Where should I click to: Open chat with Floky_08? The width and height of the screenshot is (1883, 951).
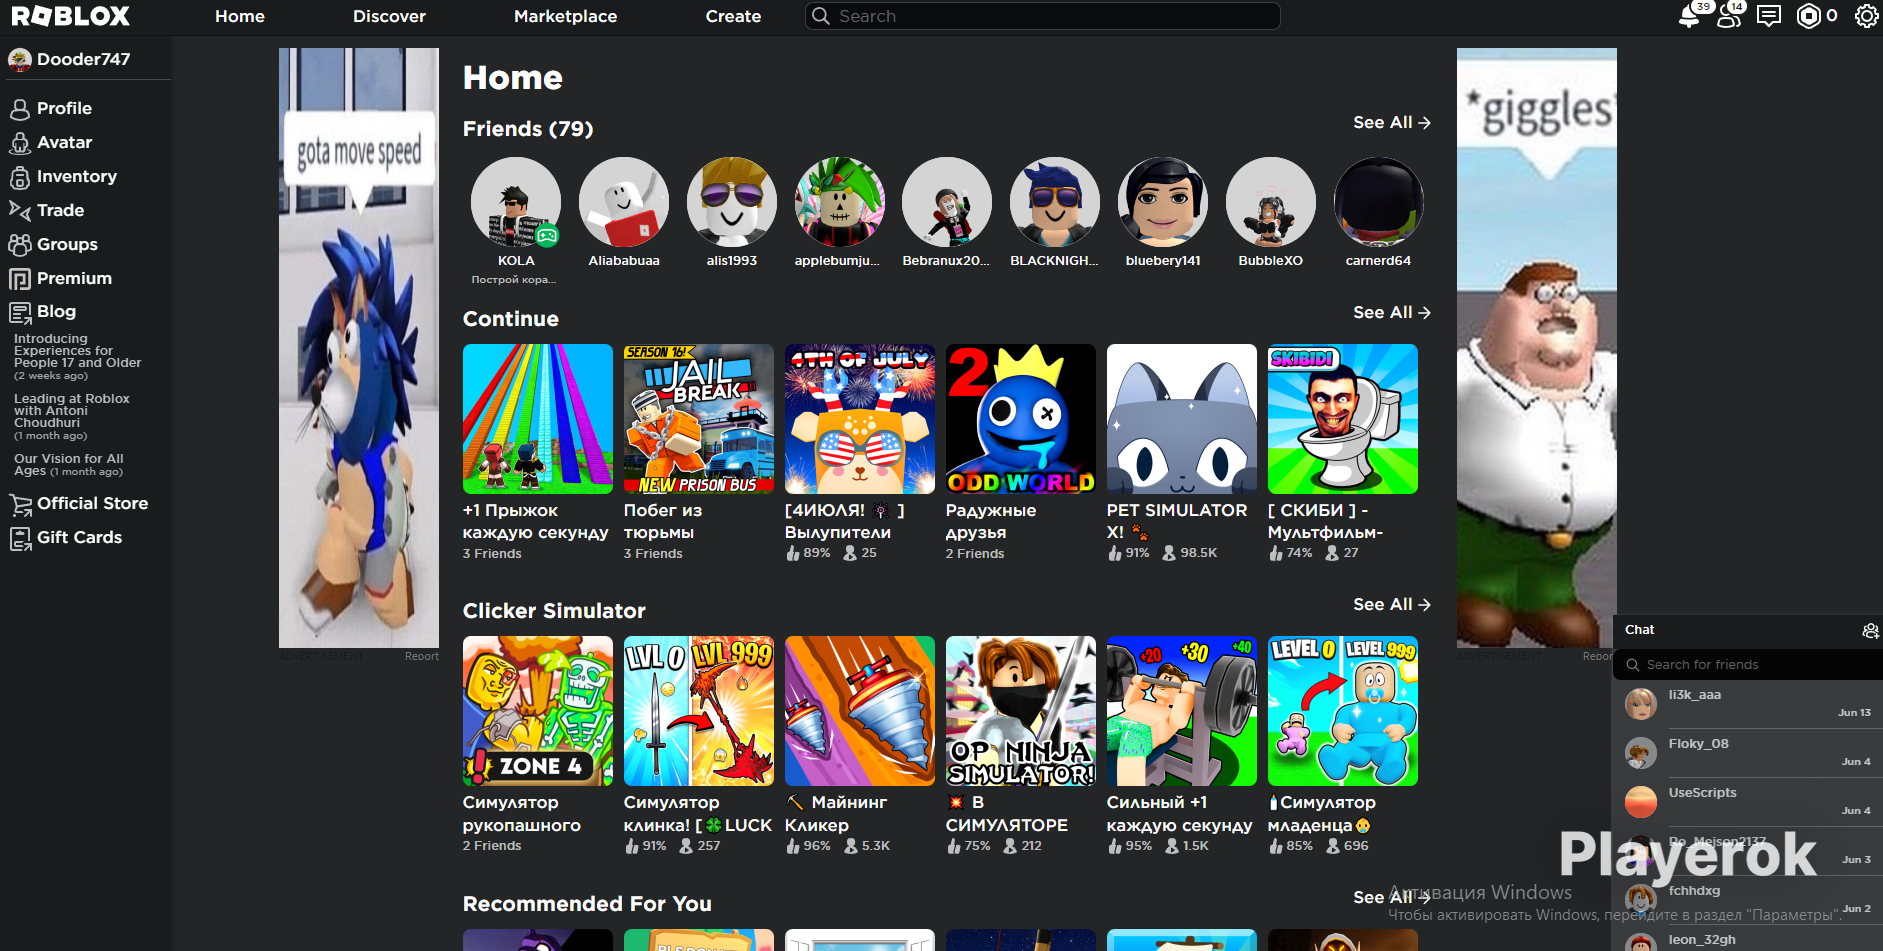(1748, 753)
